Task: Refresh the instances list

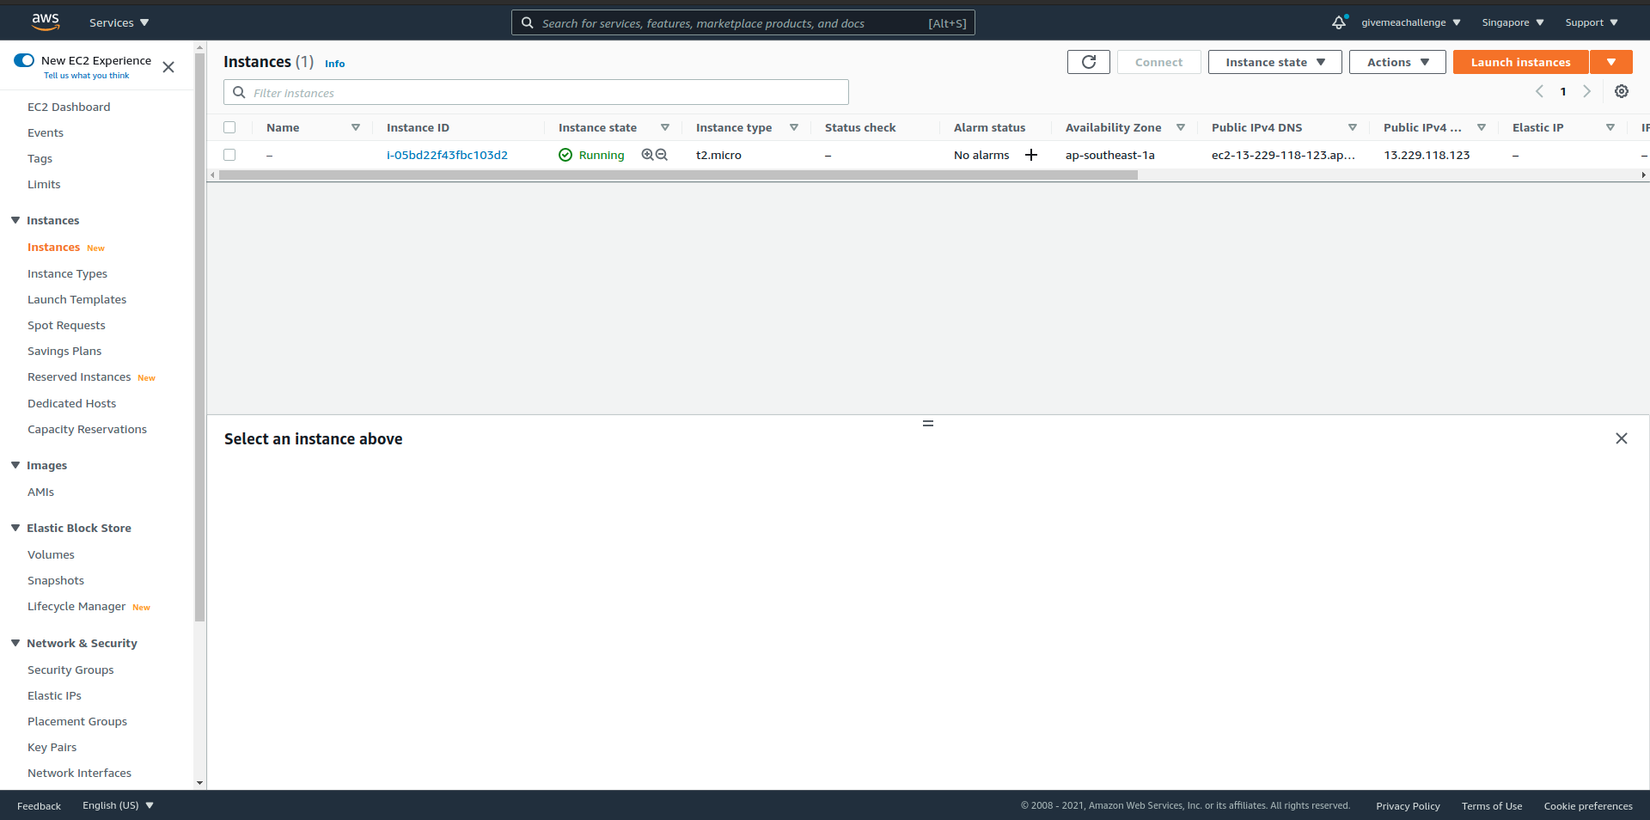Action: click(x=1088, y=62)
